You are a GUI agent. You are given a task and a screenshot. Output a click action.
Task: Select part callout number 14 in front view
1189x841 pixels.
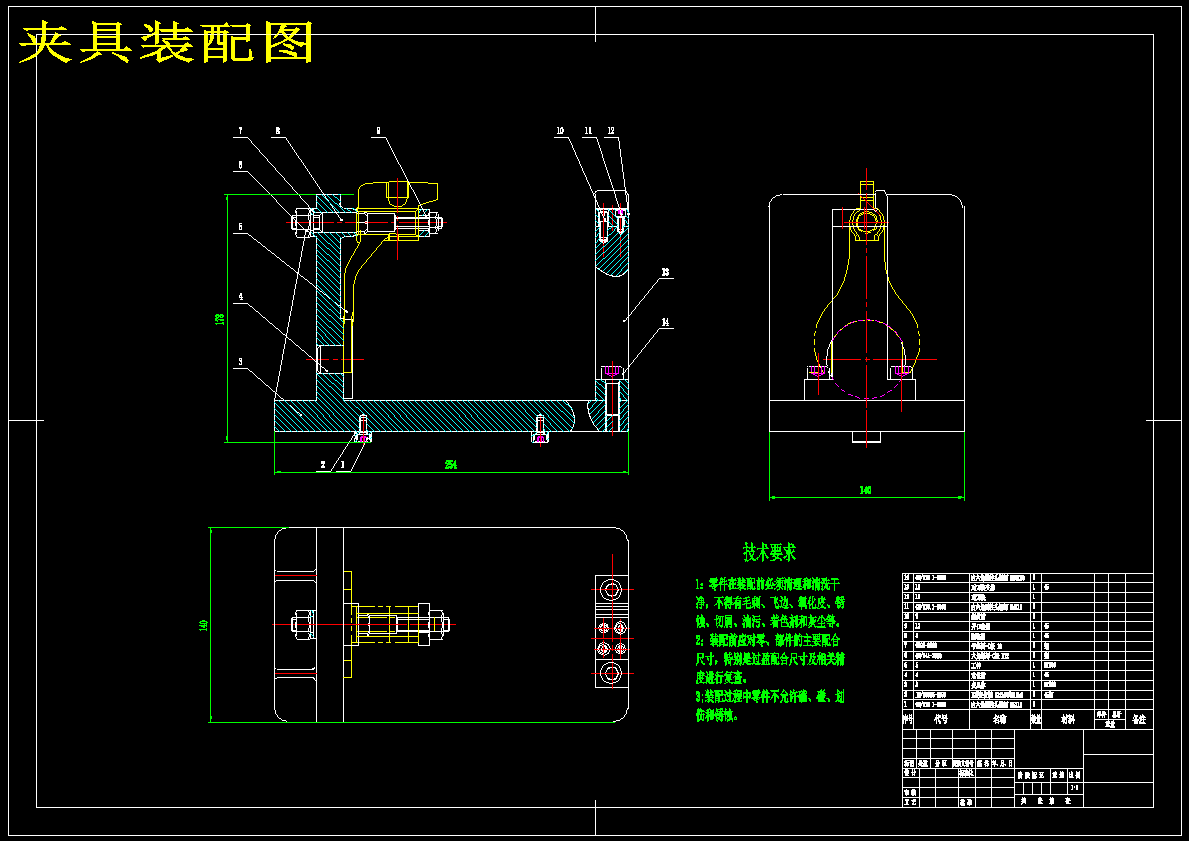coord(665,322)
